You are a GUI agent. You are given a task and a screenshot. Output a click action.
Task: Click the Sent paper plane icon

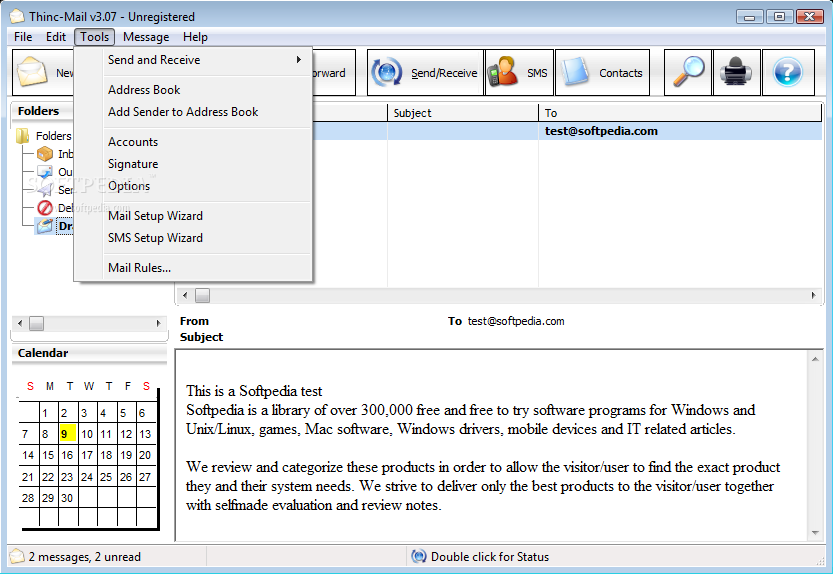point(45,190)
